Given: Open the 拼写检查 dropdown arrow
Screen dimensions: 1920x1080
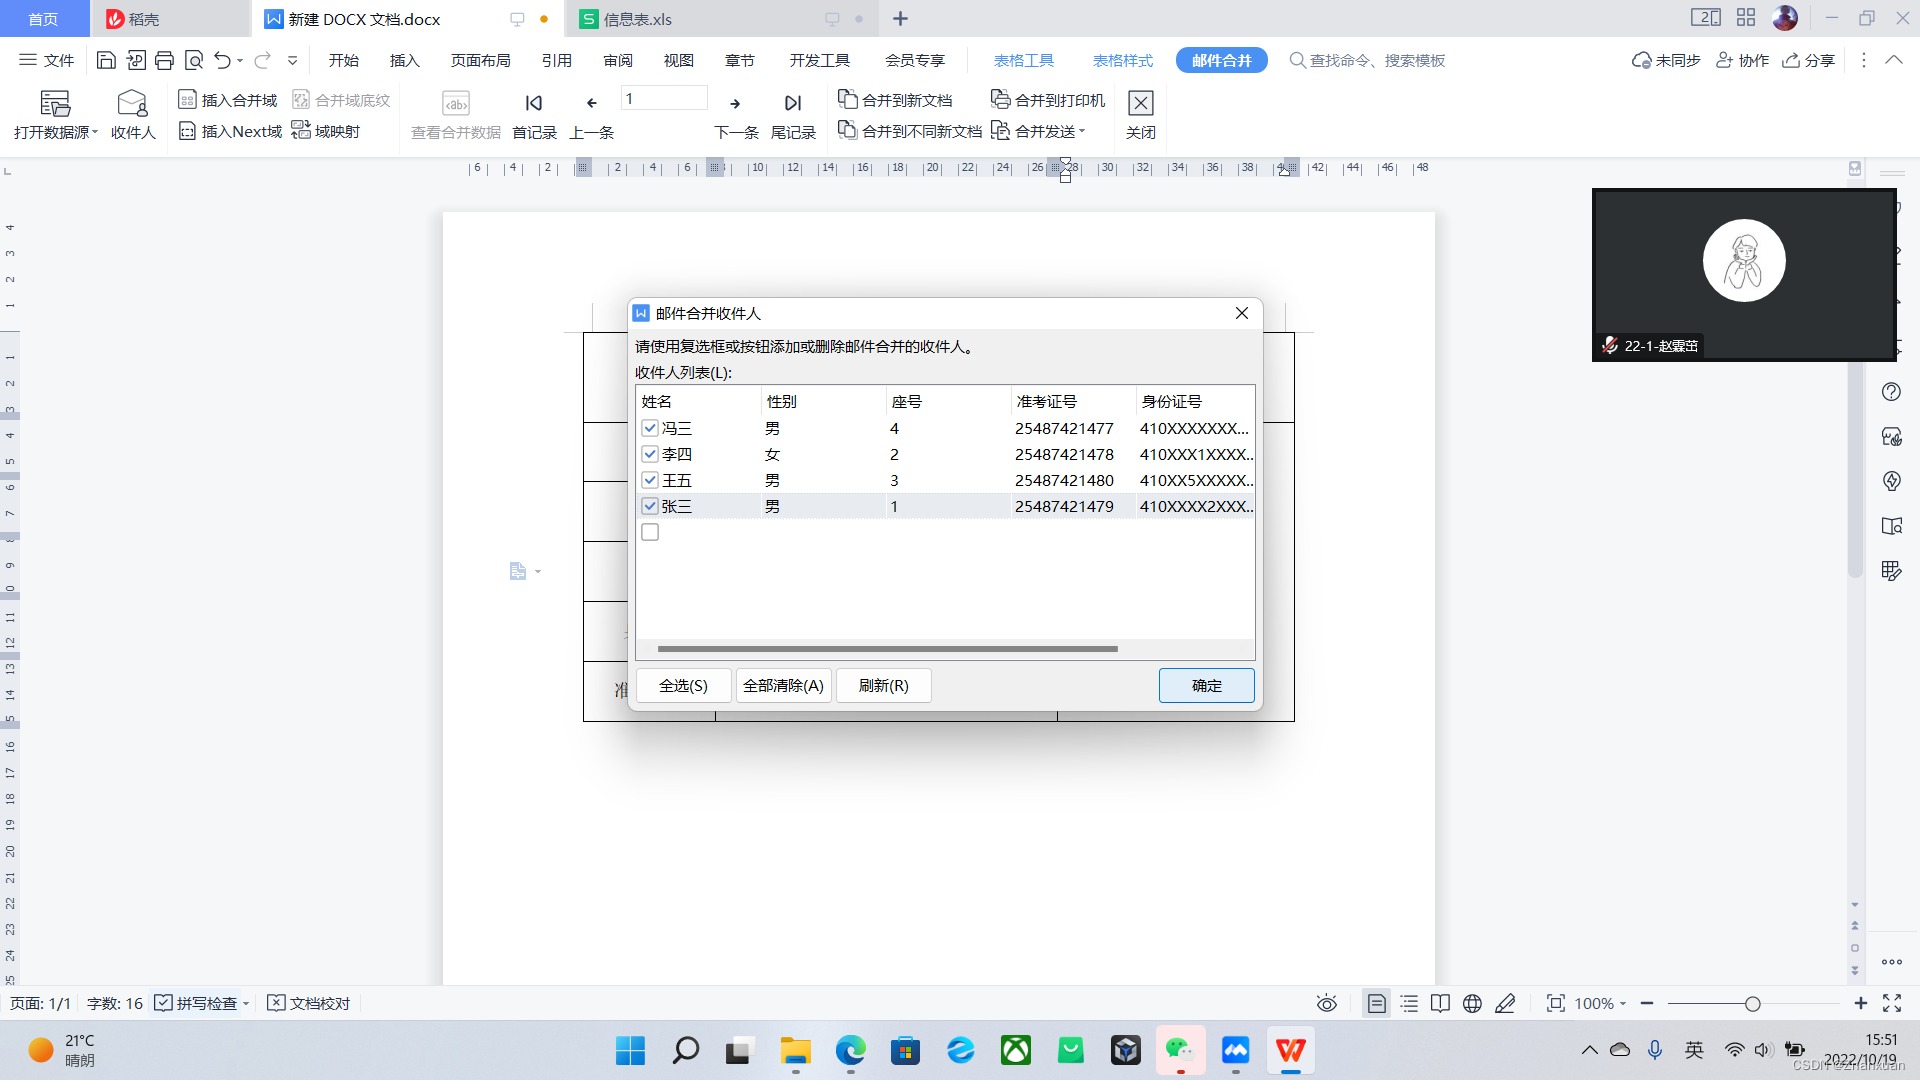Looking at the screenshot, I should (246, 1003).
